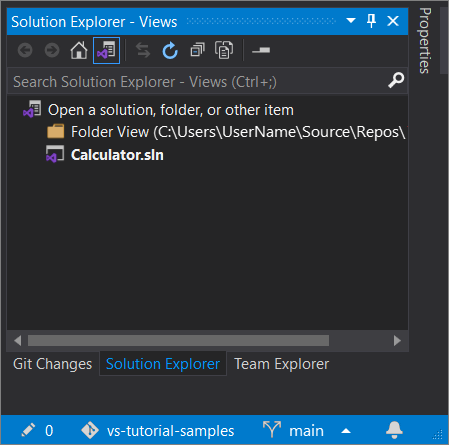Select Calculator.sln in the list
Screen dimensions: 449x445
[117, 155]
